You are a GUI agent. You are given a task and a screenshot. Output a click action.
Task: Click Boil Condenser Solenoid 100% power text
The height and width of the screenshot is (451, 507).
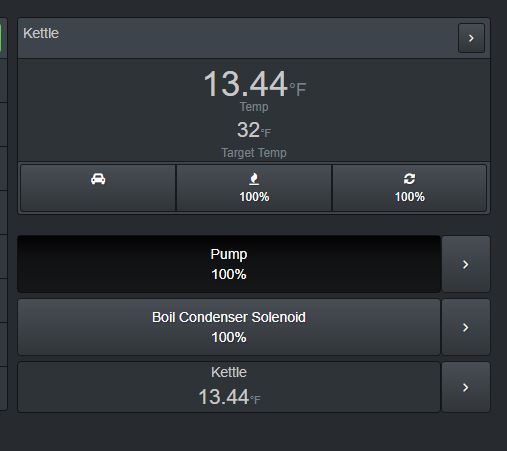229,337
